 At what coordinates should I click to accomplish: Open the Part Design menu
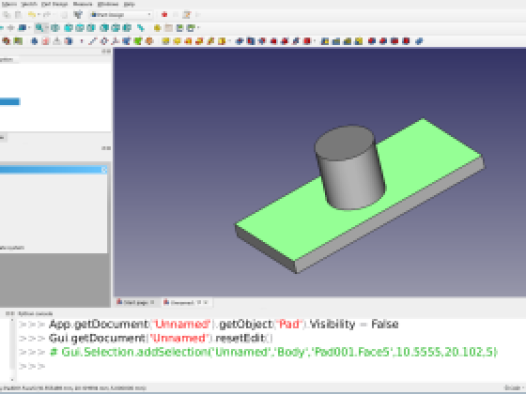[55, 4]
